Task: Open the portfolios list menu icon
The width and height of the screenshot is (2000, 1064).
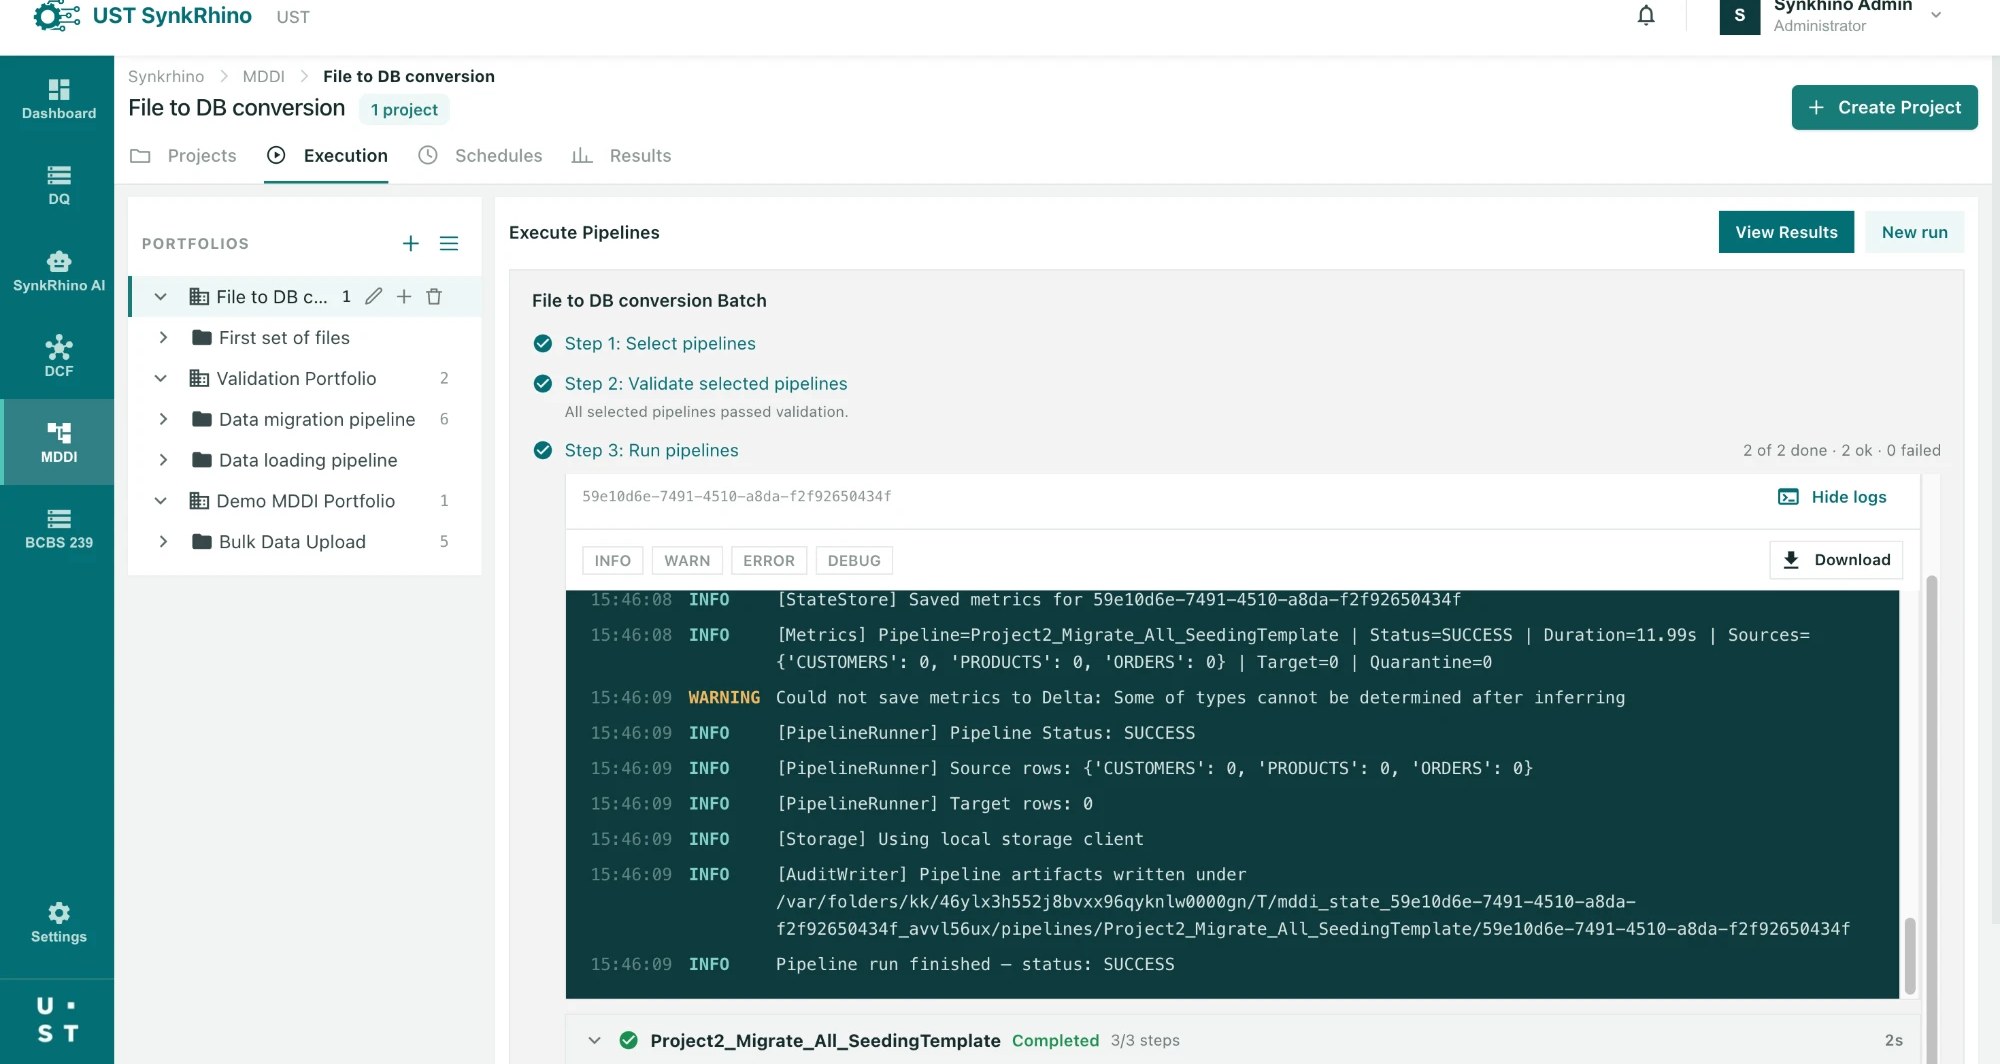Action: click(x=449, y=243)
